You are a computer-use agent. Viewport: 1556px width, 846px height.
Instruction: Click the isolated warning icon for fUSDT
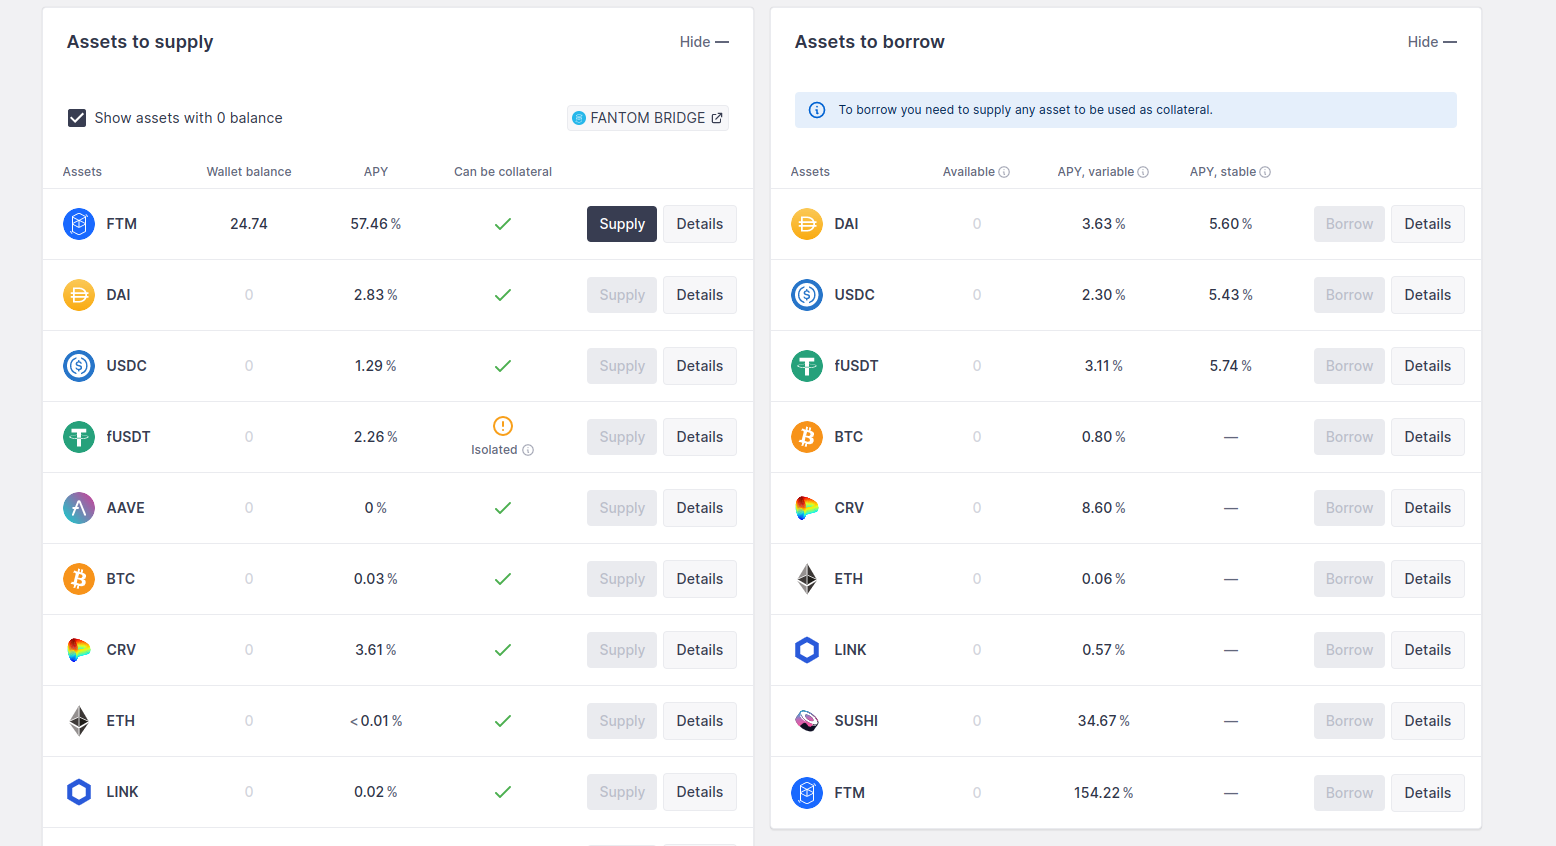(503, 426)
